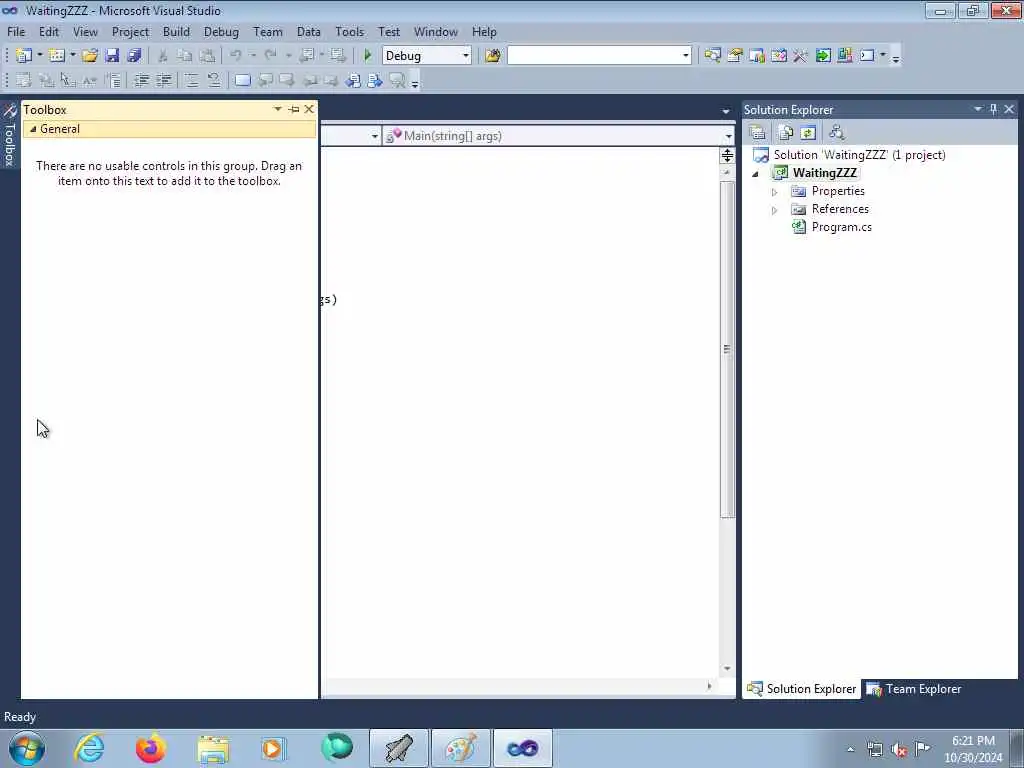Open the Main(string[] args) members dropdown
Screen dimensions: 1024x768
pyautogui.click(x=728, y=136)
